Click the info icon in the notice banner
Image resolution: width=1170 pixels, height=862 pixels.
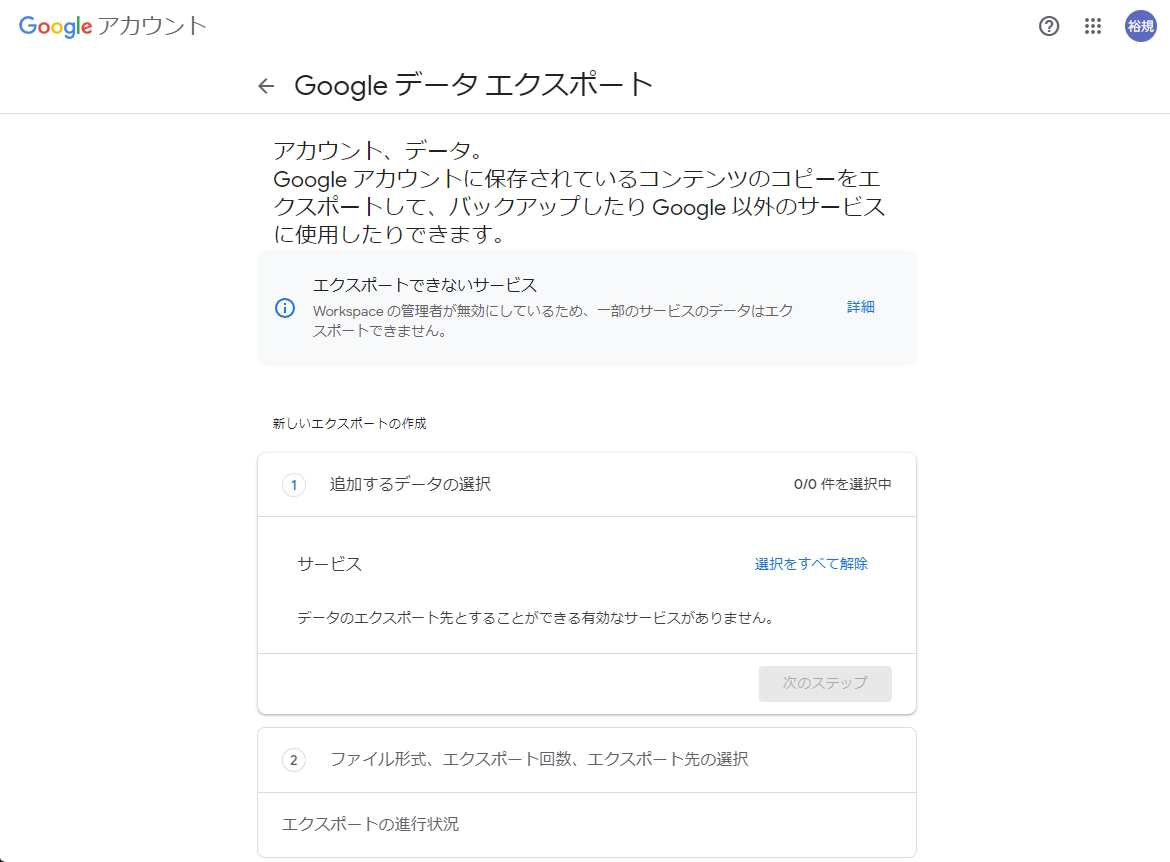285,308
